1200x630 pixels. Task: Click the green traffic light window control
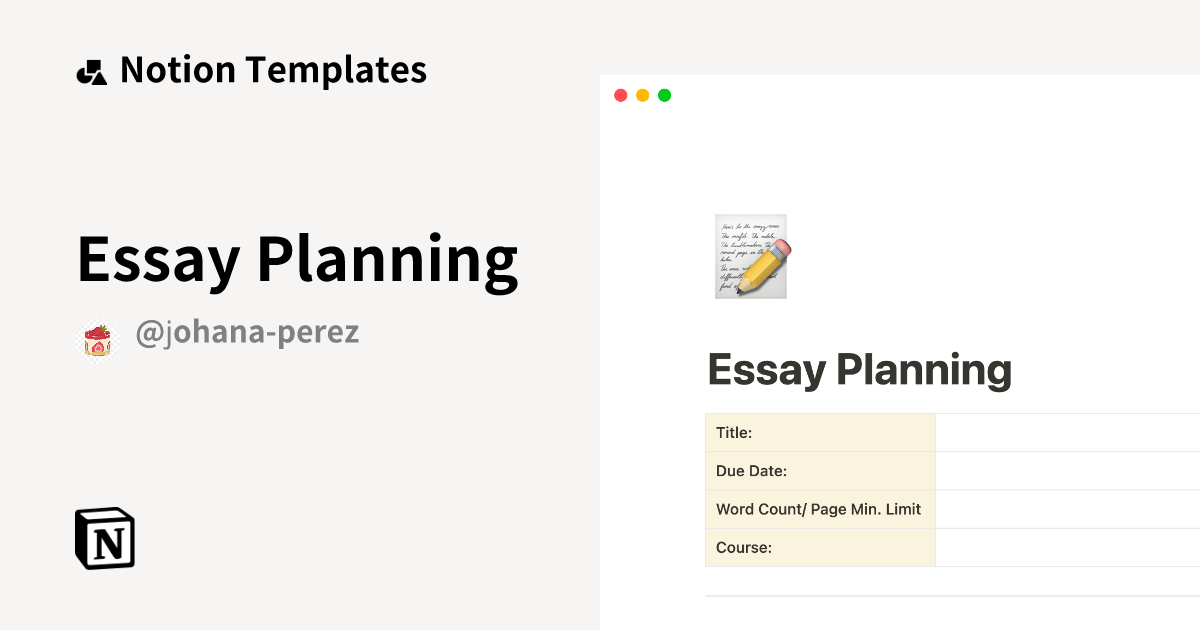pyautogui.click(x=664, y=95)
